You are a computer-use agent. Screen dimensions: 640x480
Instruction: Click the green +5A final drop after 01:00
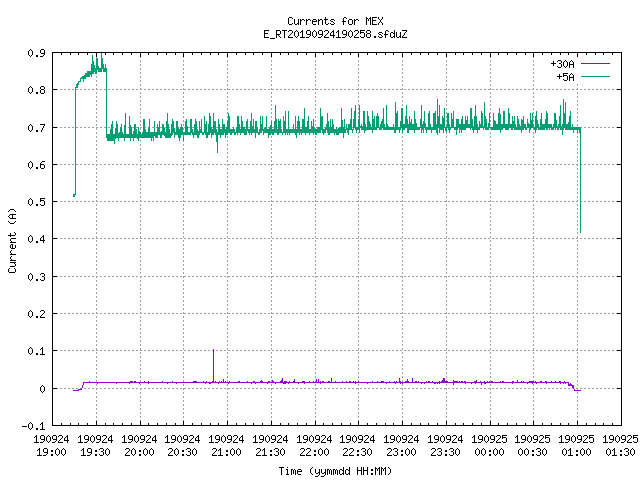coord(580,182)
